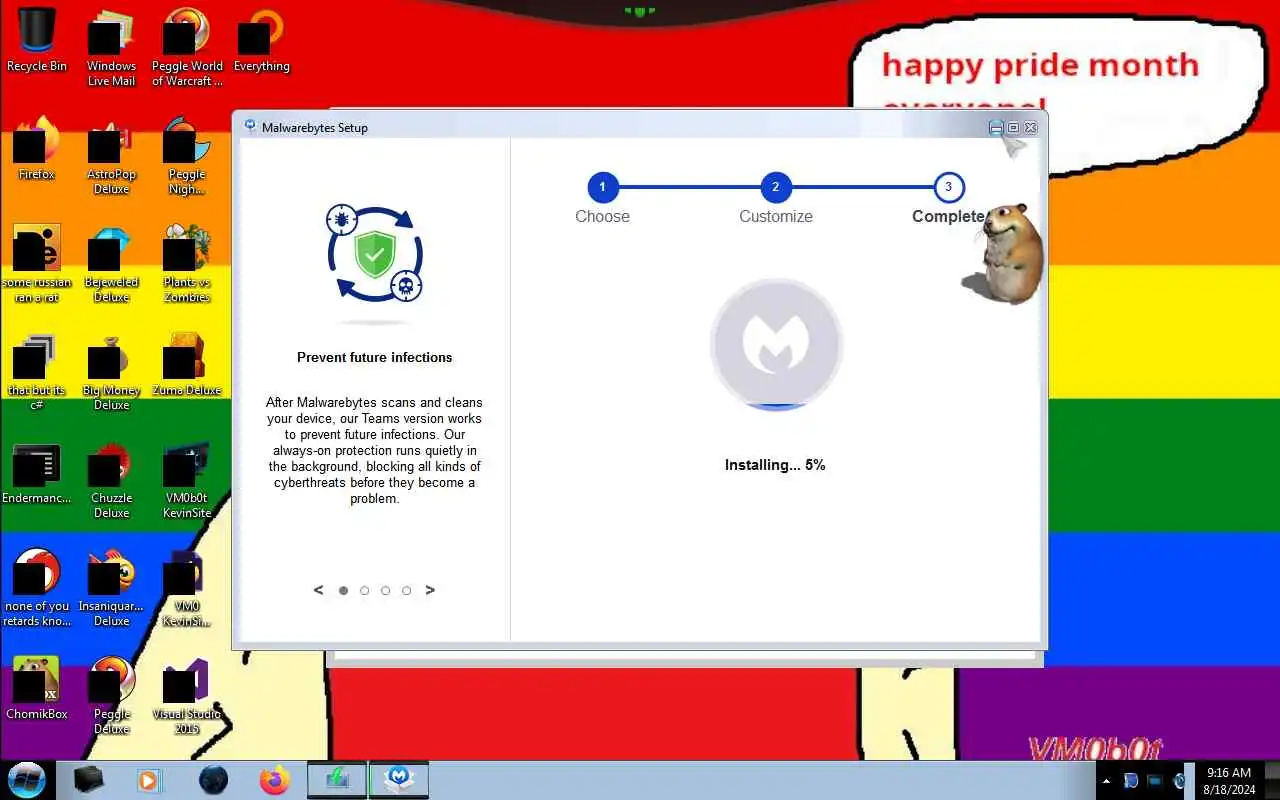Click the dark round taskbar icon
The height and width of the screenshot is (800, 1280).
213,779
